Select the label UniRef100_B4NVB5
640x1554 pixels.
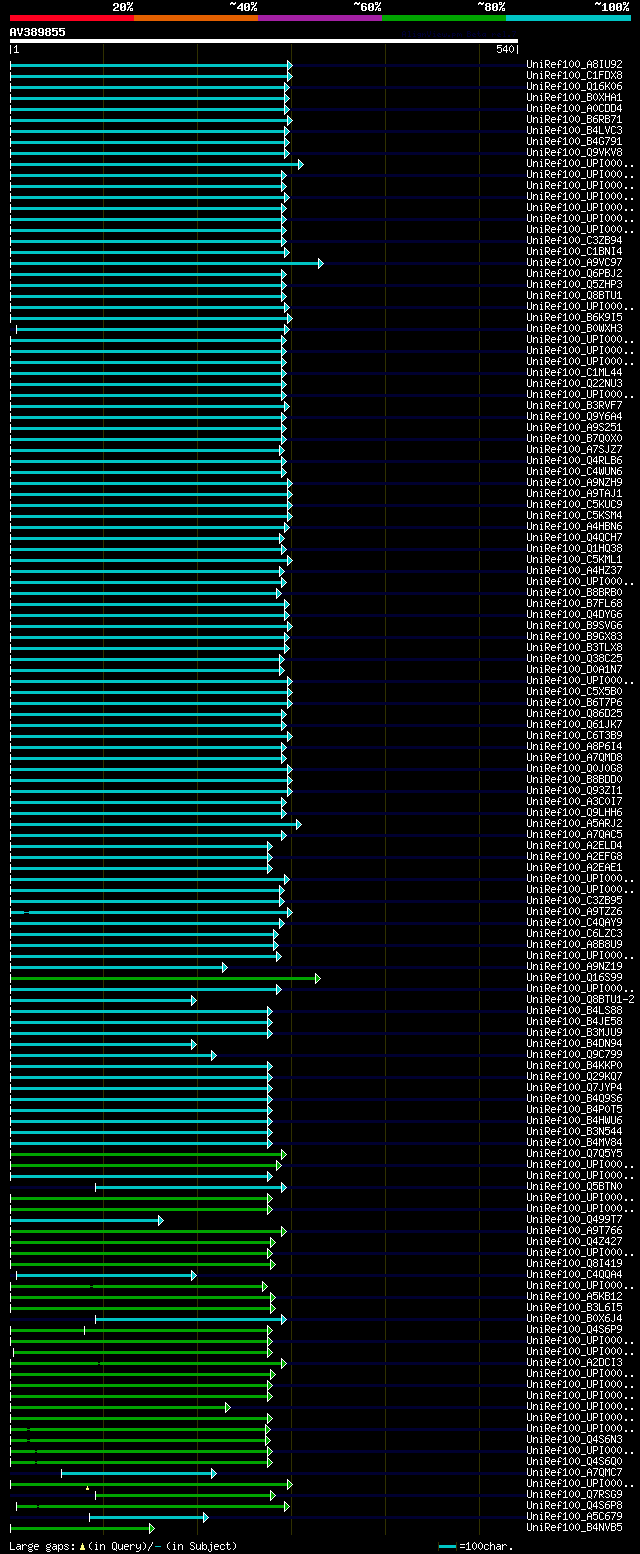click(x=574, y=1527)
